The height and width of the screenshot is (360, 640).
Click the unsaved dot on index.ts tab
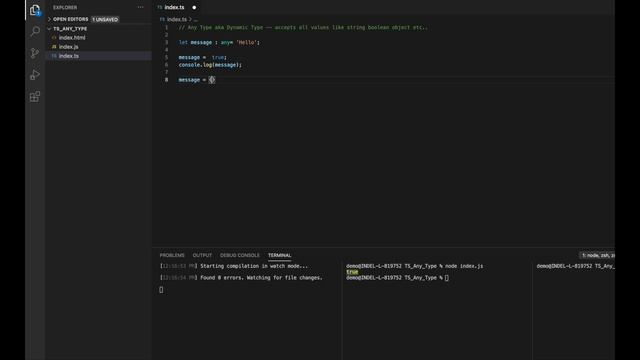[x=194, y=7]
